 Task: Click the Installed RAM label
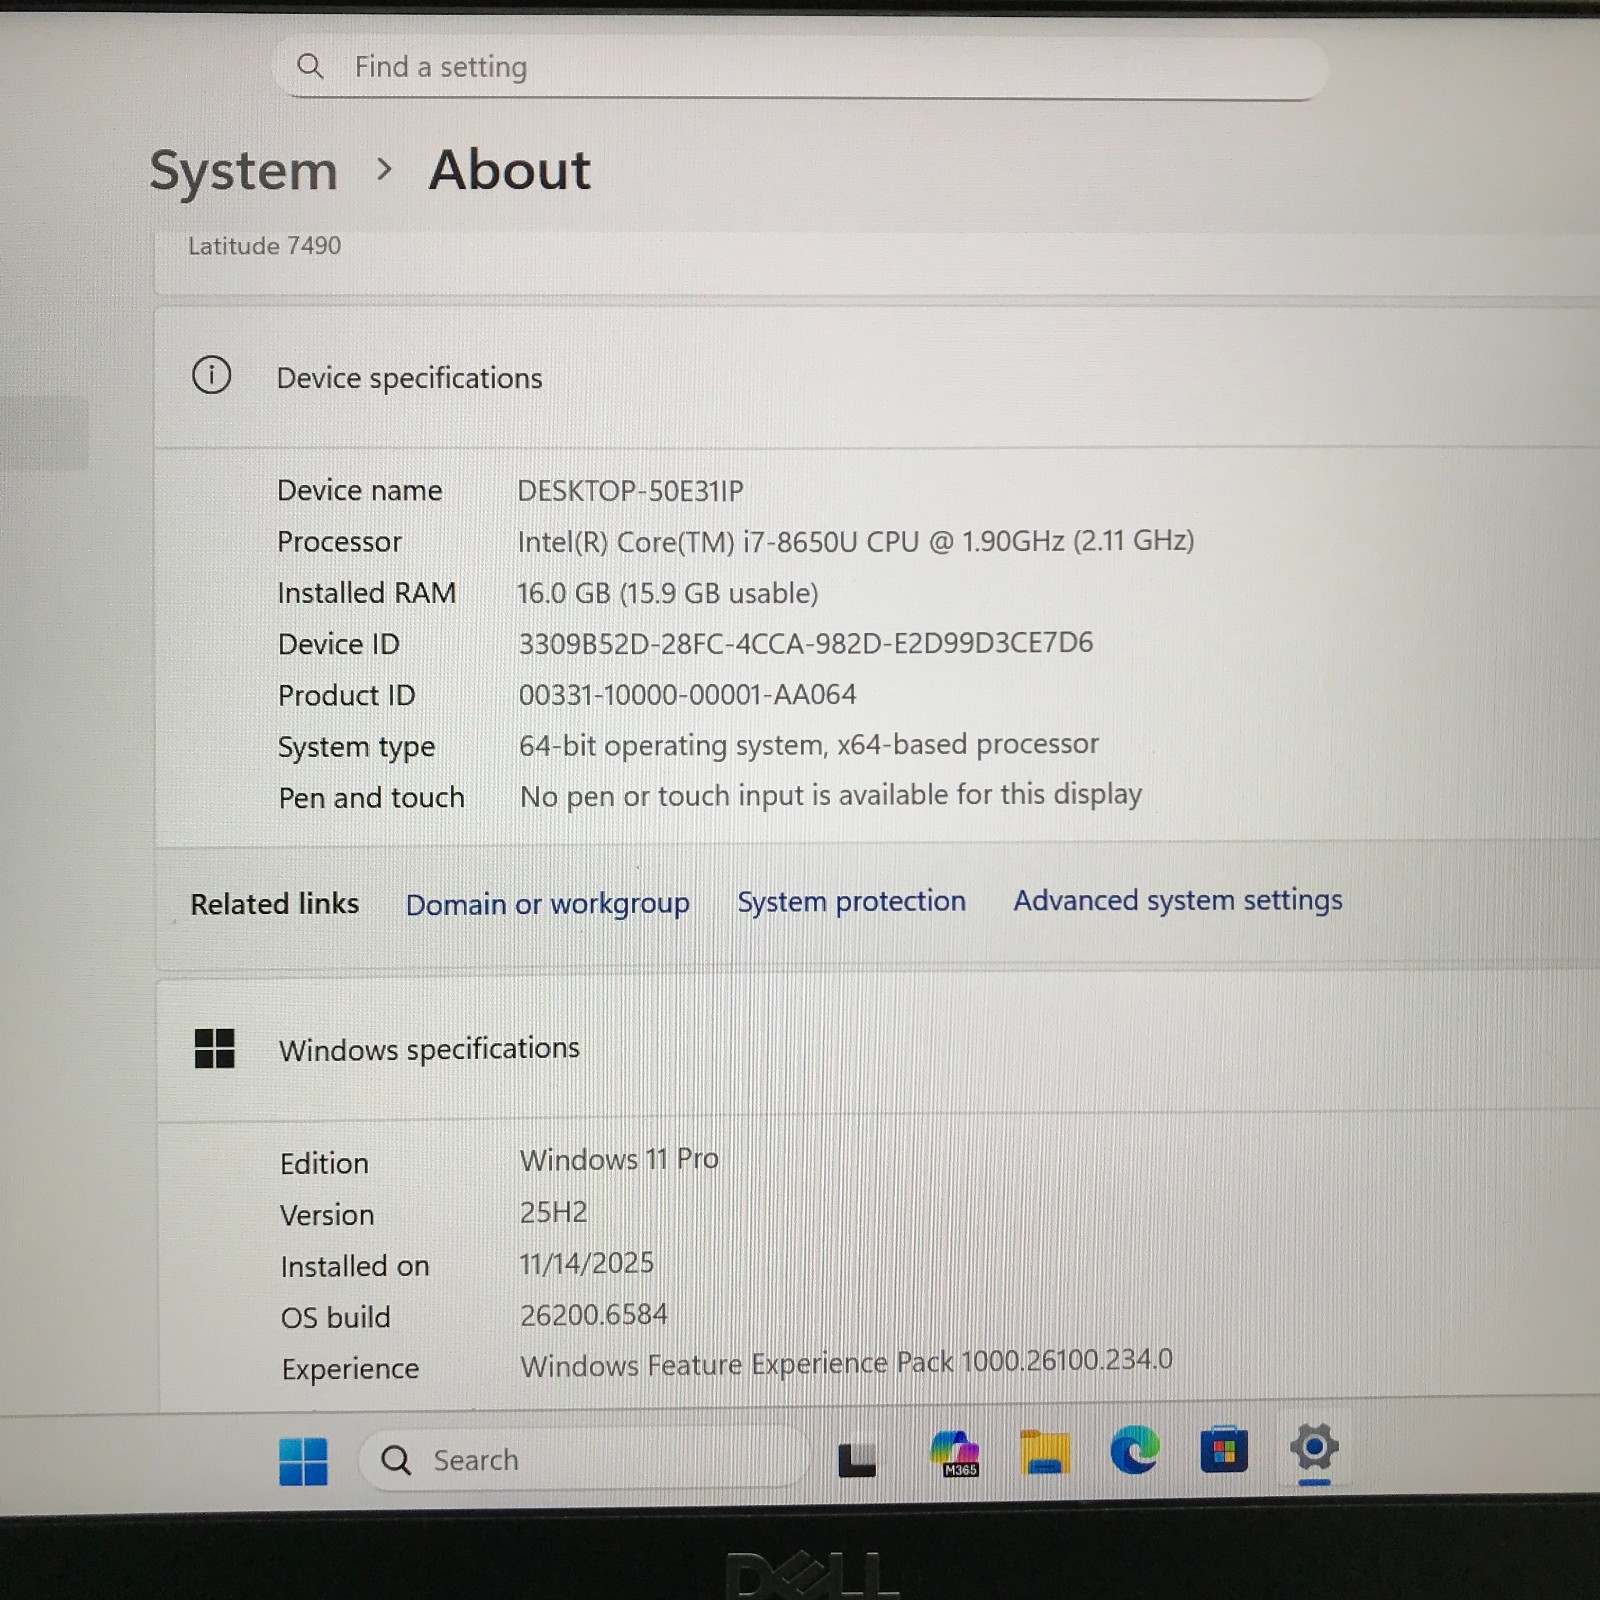[367, 593]
